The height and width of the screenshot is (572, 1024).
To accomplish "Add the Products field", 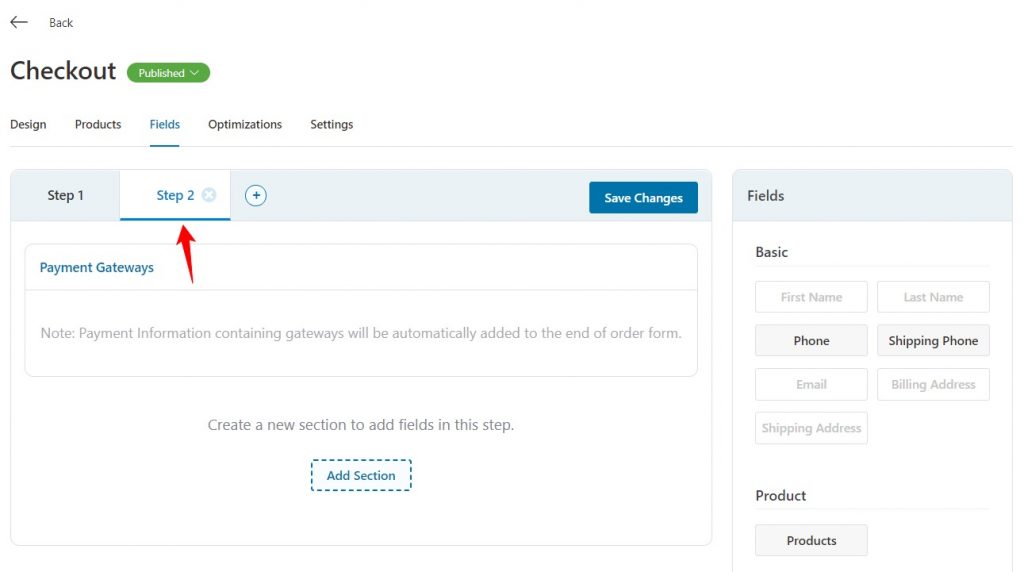I will click(811, 540).
